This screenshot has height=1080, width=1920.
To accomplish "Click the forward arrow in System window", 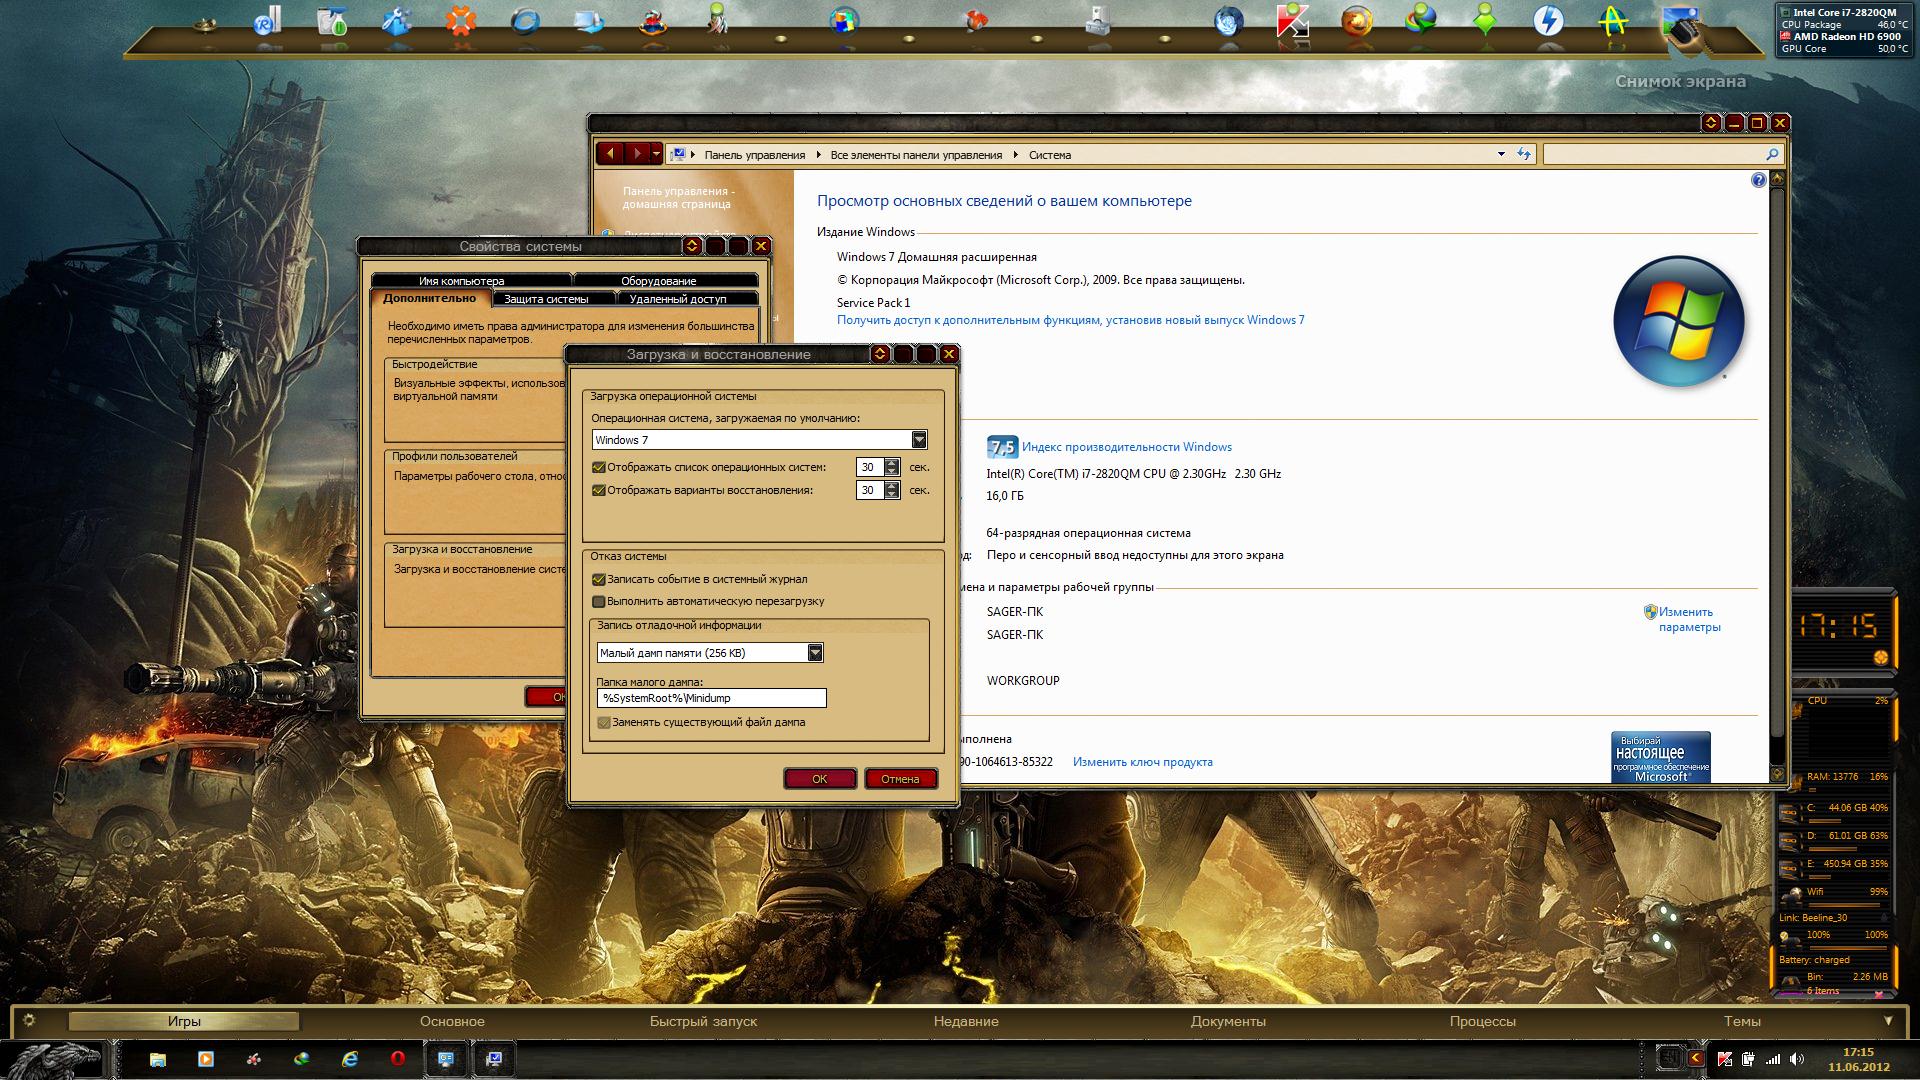I will pyautogui.click(x=636, y=154).
